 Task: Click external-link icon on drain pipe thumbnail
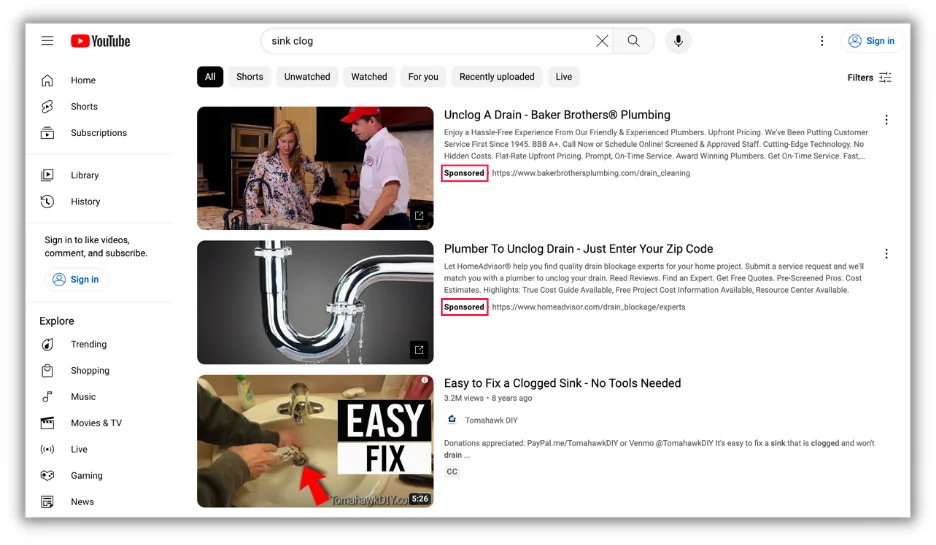(x=419, y=350)
